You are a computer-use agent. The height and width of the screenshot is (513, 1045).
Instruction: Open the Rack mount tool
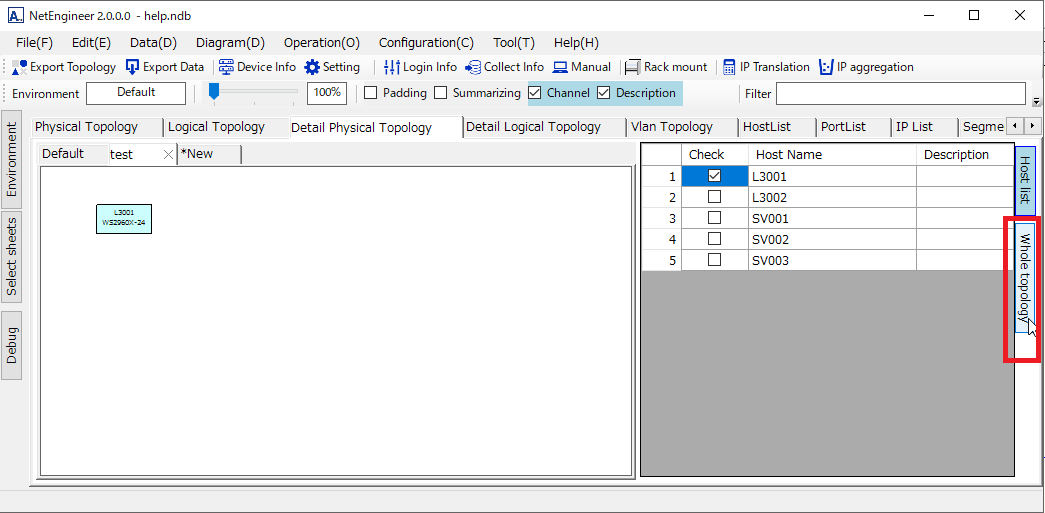632,67
